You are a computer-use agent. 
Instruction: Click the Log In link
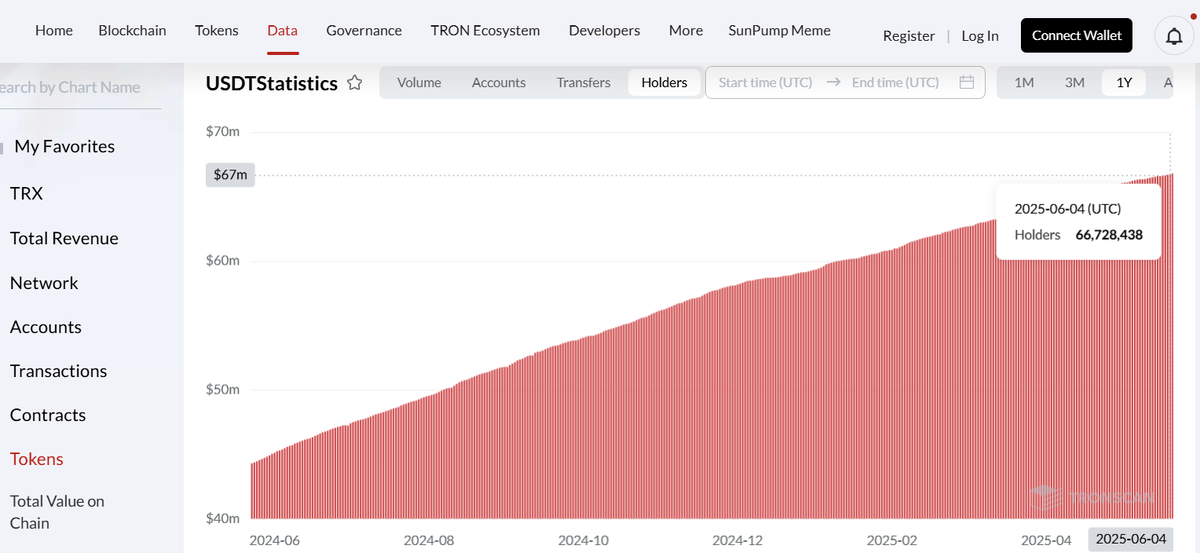coord(980,36)
